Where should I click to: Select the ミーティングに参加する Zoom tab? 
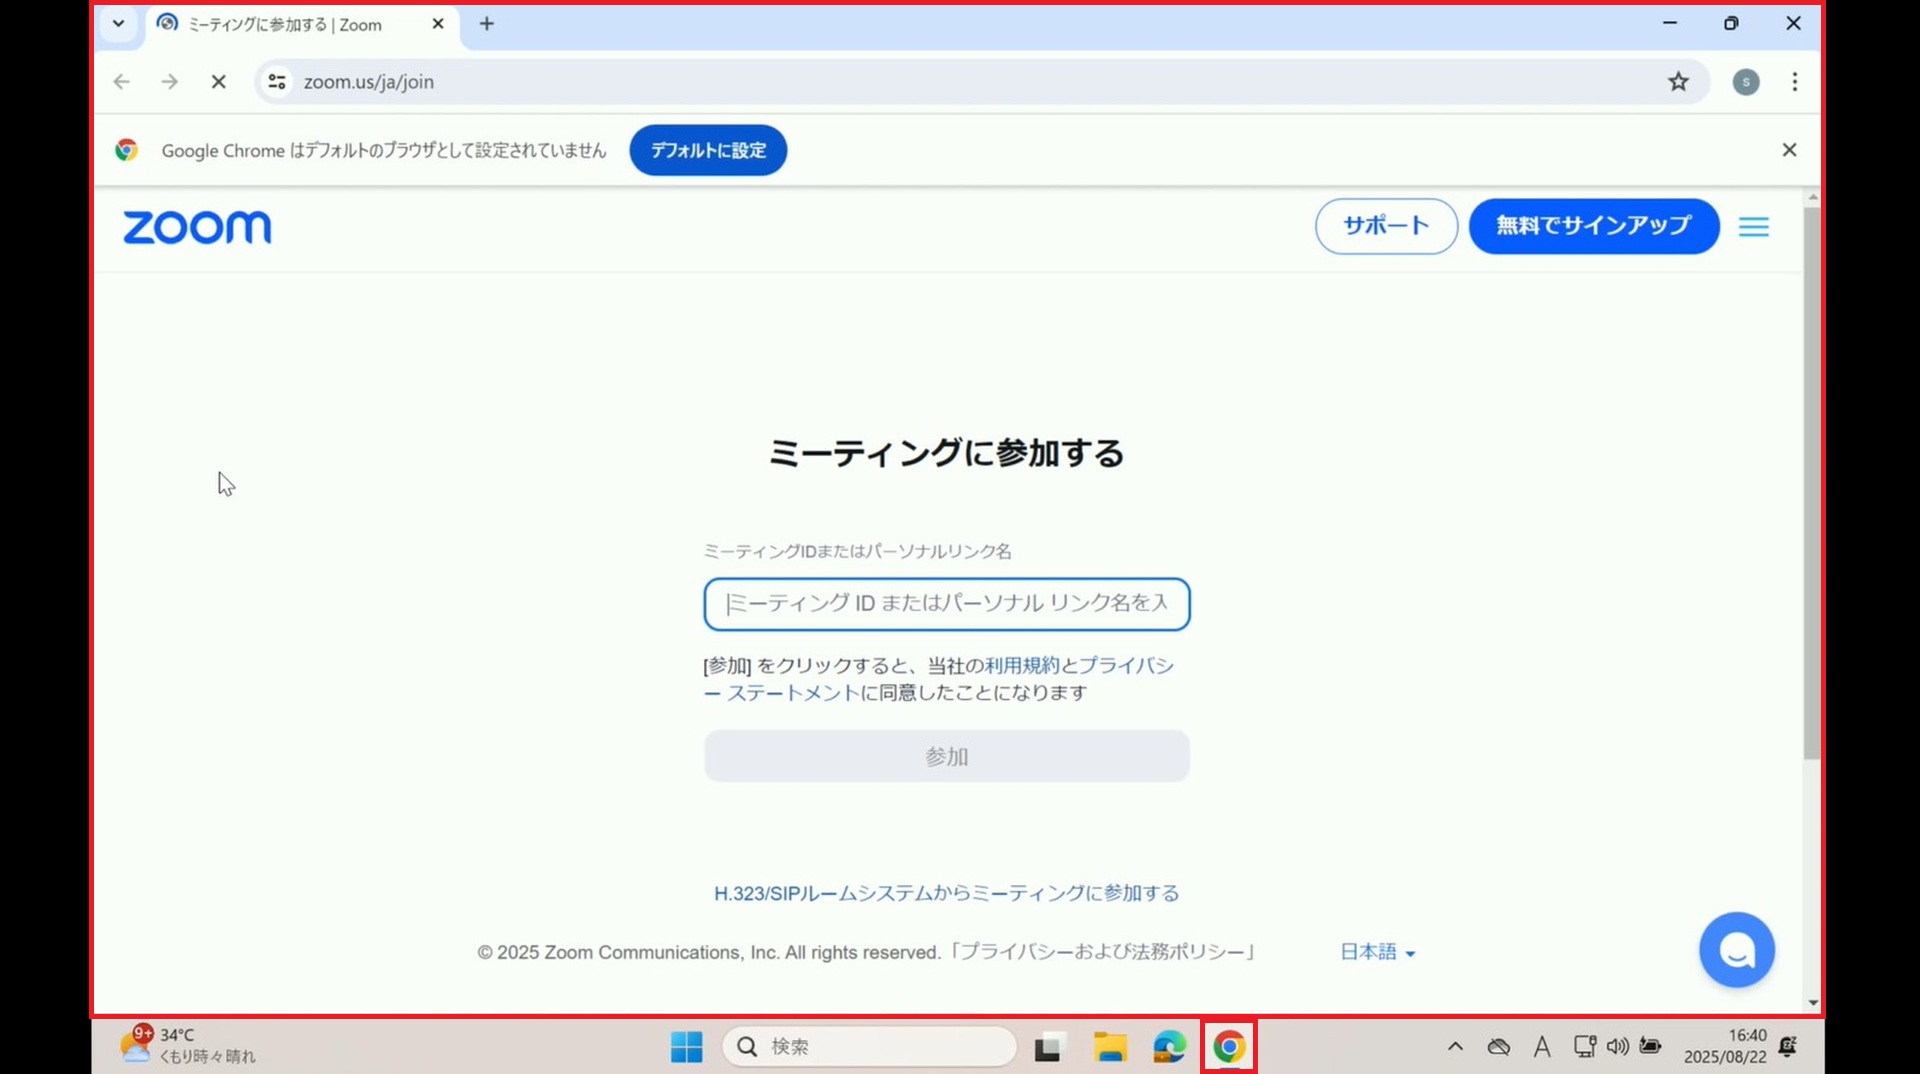285,24
